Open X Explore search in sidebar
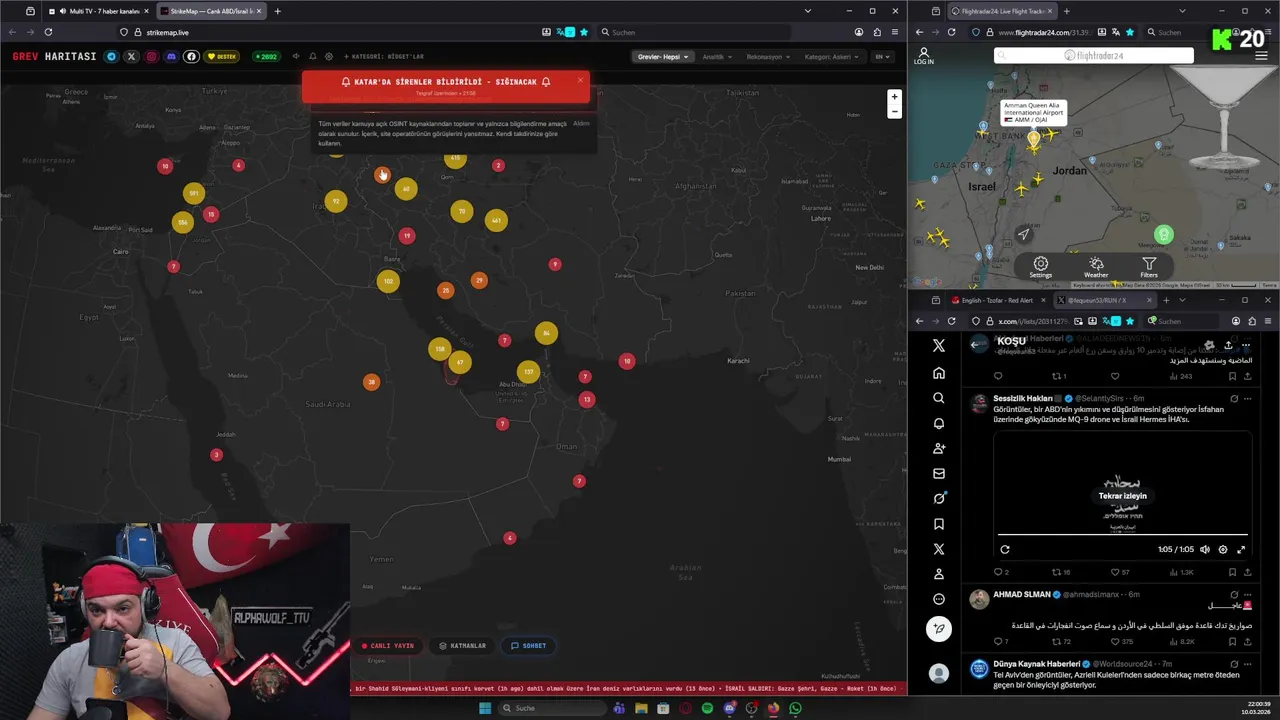The image size is (1280, 720). [938, 398]
